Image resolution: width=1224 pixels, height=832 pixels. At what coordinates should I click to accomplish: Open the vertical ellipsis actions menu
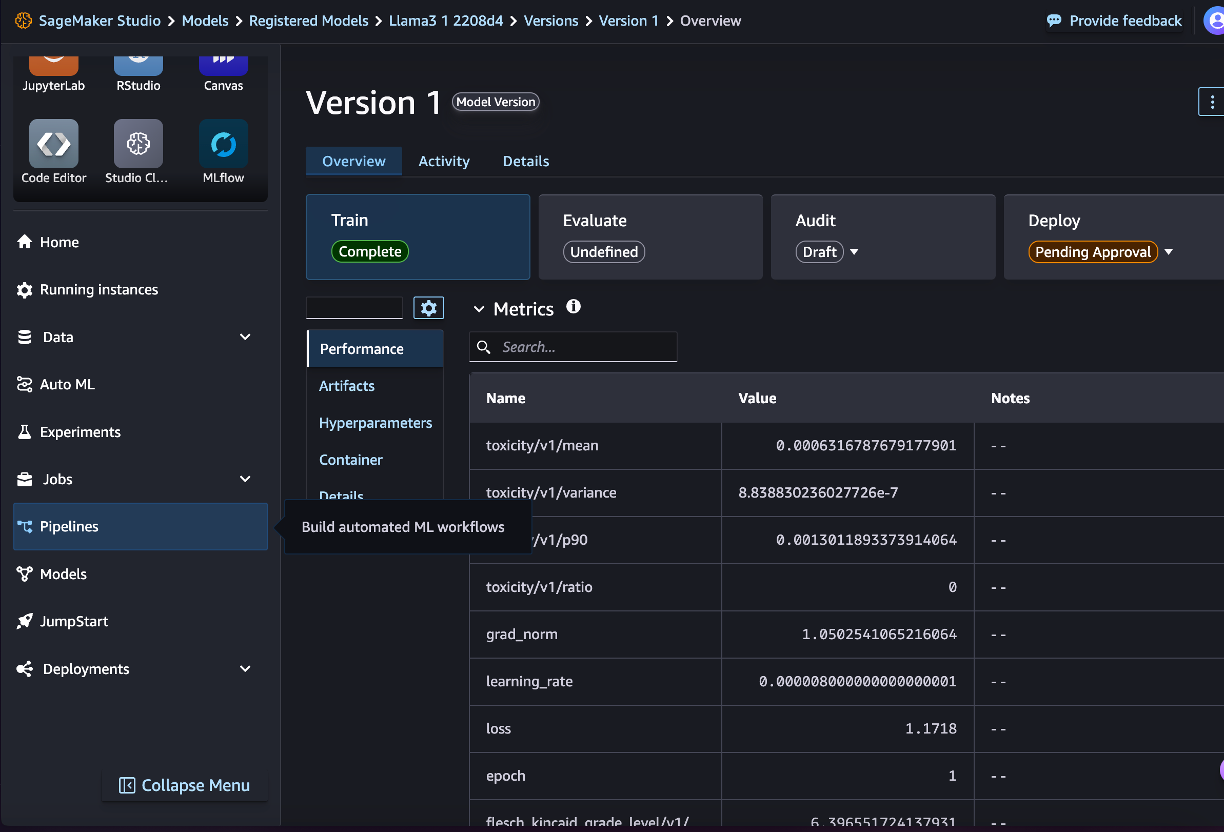1211,101
